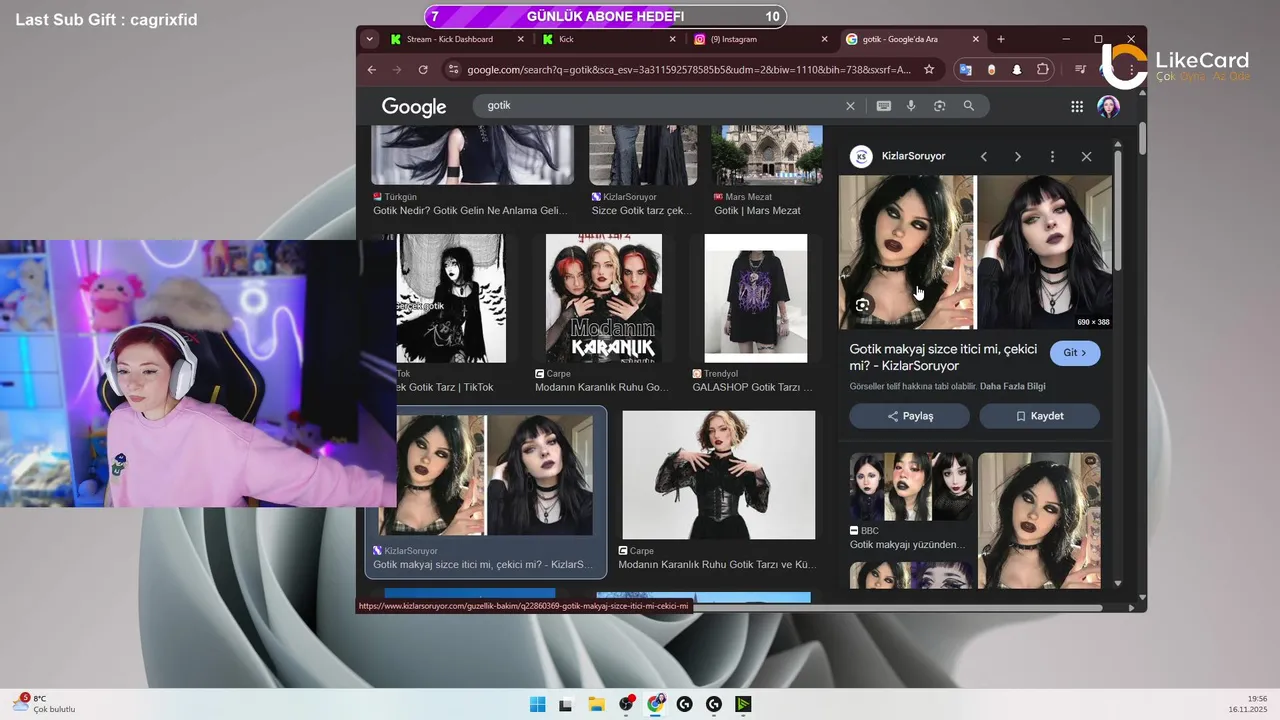Show previous image in the preview panel
Image resolution: width=1280 pixels, height=720 pixels.
tap(984, 157)
